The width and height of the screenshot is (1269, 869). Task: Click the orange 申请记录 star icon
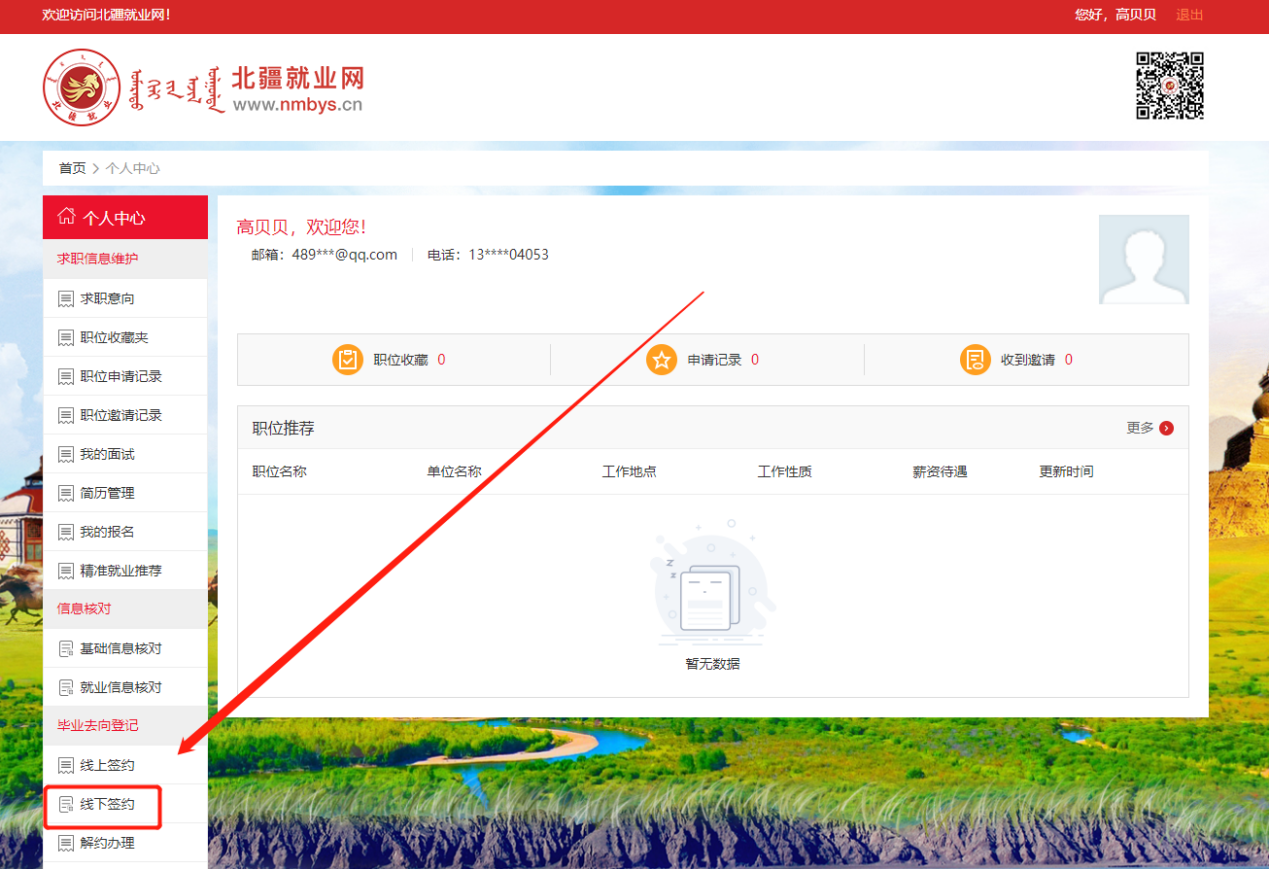pyautogui.click(x=661, y=360)
